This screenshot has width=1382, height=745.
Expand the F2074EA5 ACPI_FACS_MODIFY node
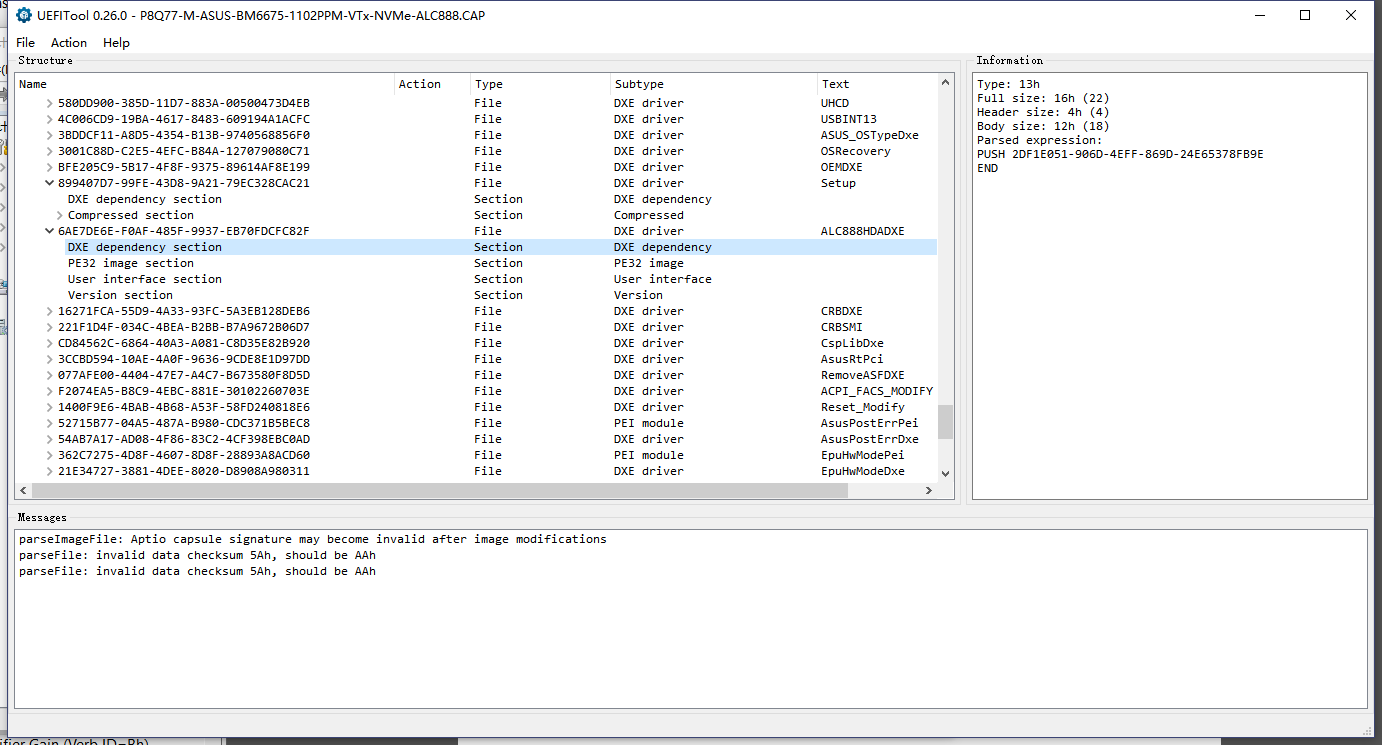click(x=50, y=391)
